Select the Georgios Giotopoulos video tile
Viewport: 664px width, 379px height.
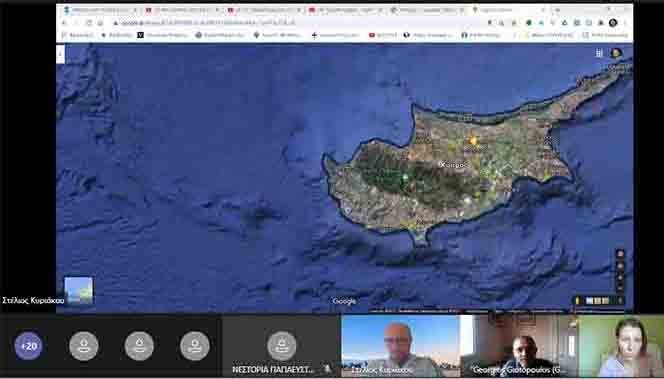tap(519, 346)
